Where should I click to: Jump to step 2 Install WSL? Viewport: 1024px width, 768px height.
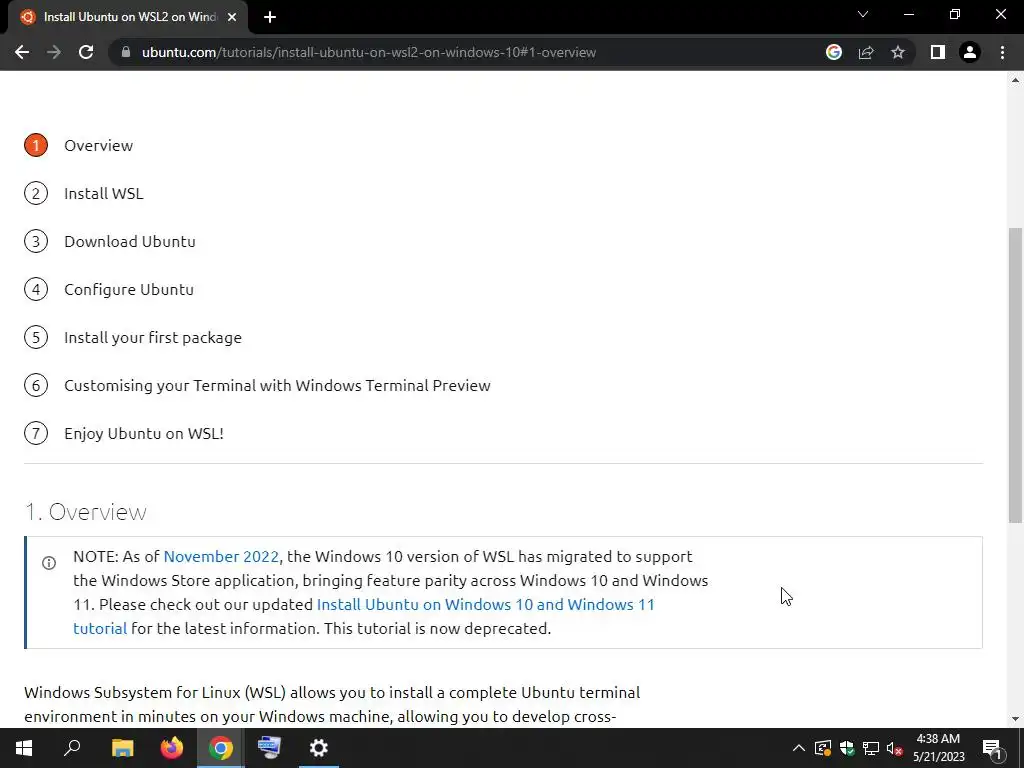104,193
